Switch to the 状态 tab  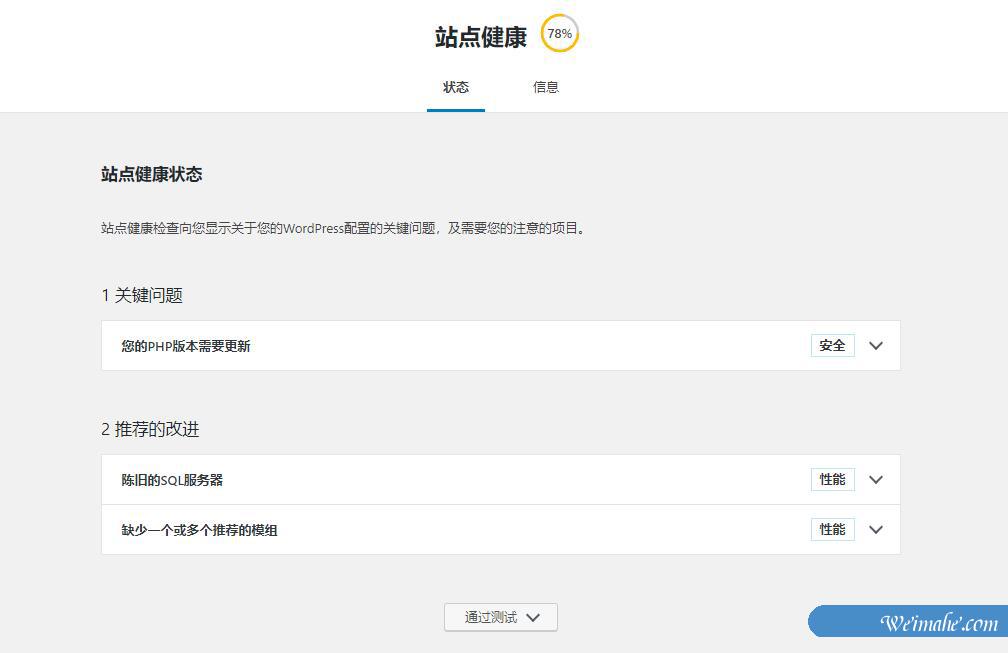(456, 87)
